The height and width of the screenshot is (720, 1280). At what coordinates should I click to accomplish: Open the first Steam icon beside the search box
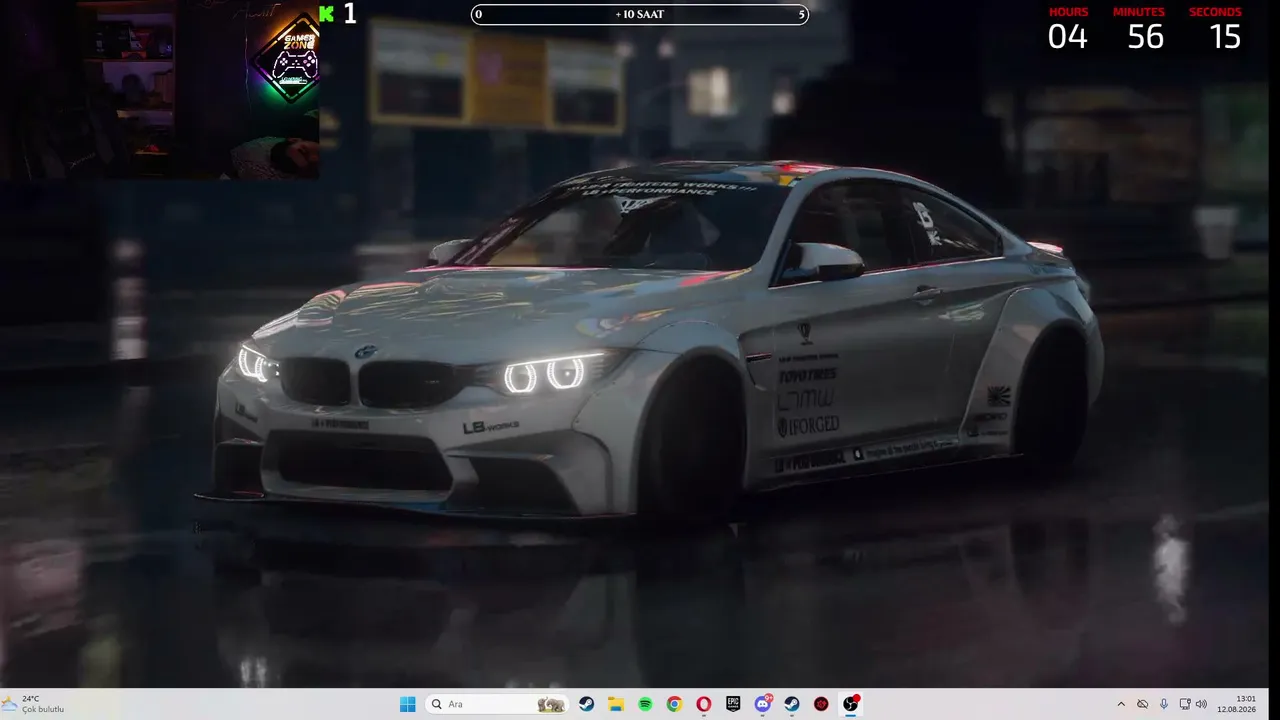click(587, 704)
